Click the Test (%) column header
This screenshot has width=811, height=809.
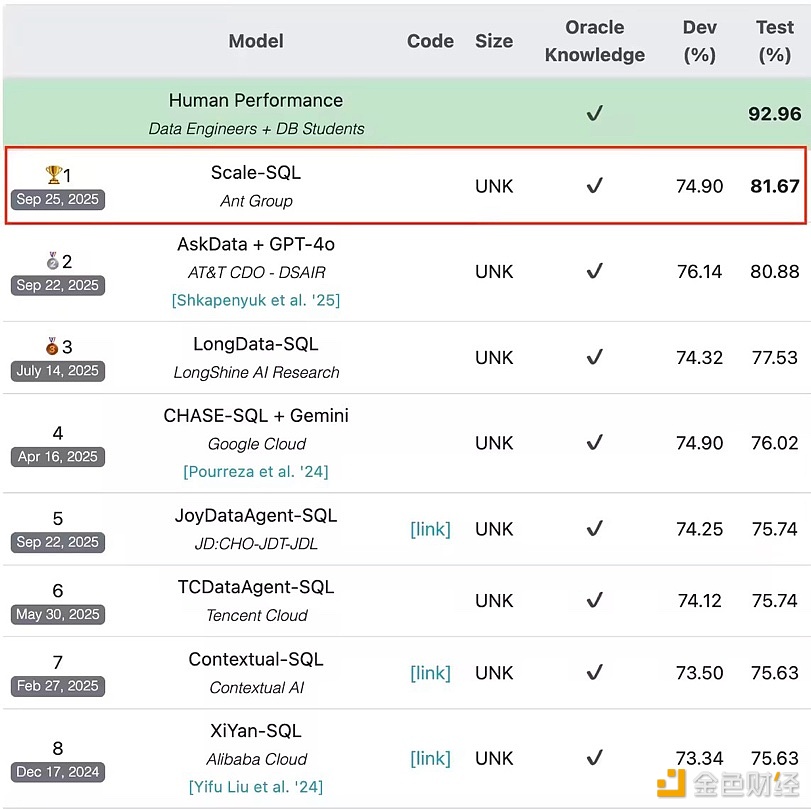(x=774, y=41)
